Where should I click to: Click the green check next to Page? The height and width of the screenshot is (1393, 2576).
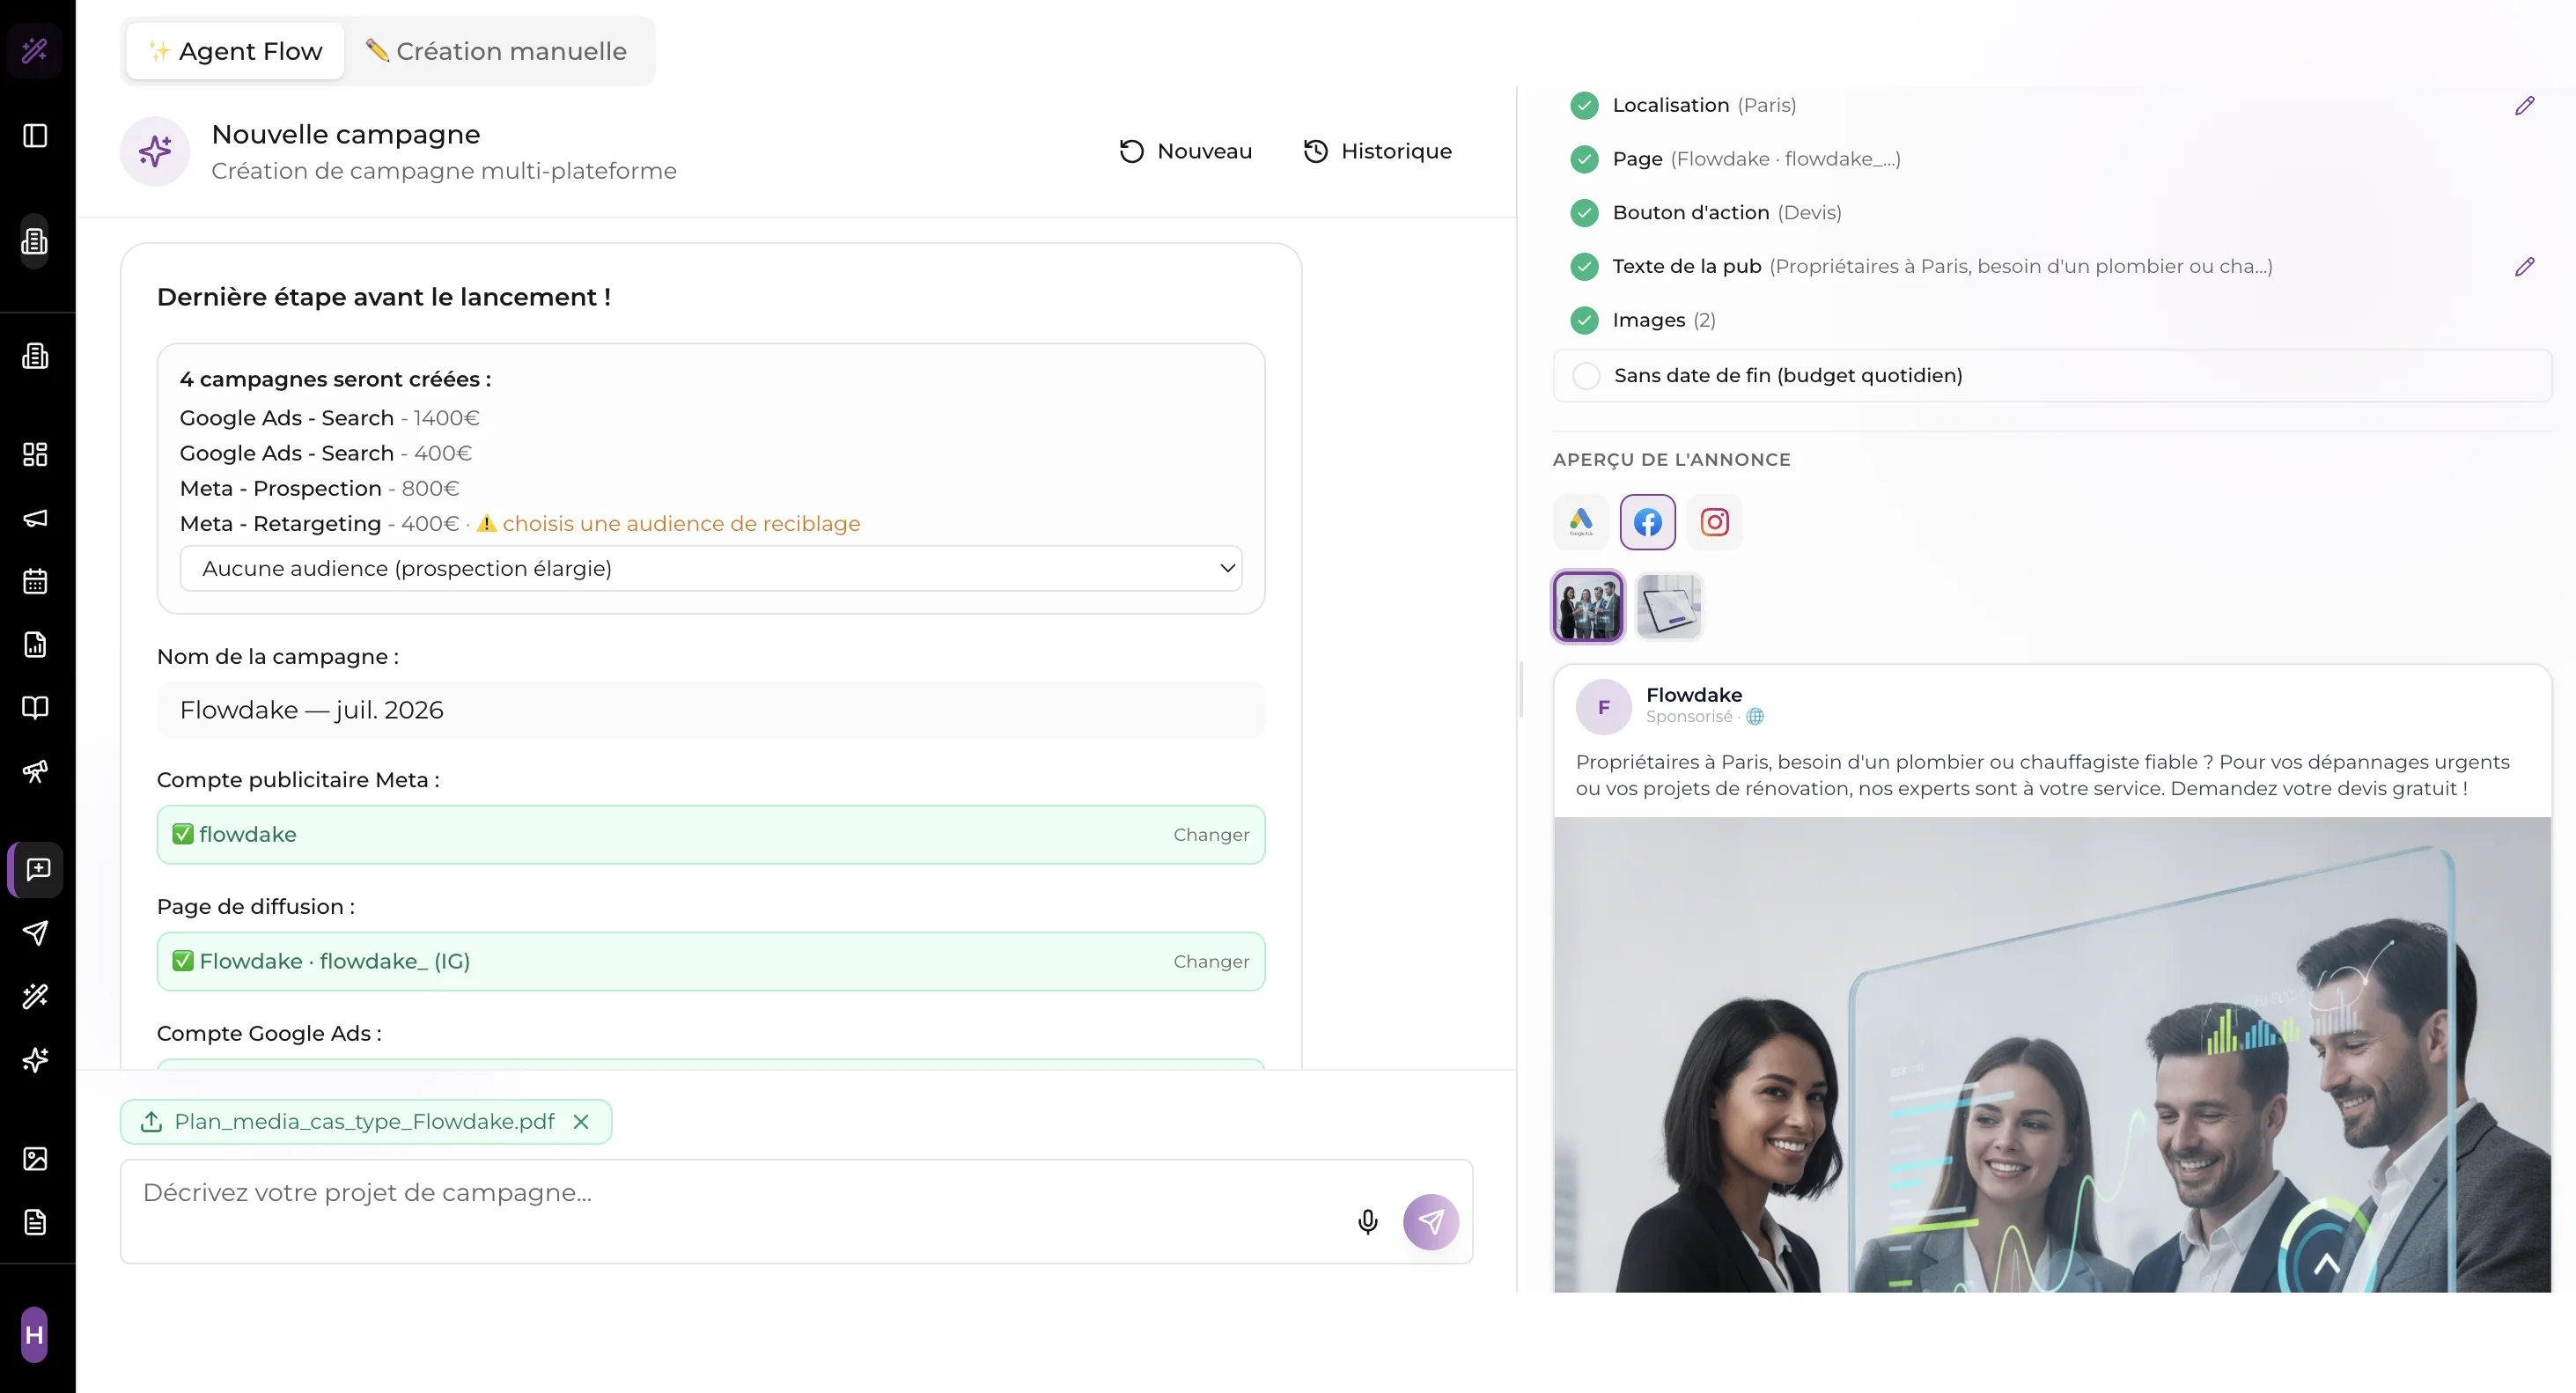pos(1584,159)
